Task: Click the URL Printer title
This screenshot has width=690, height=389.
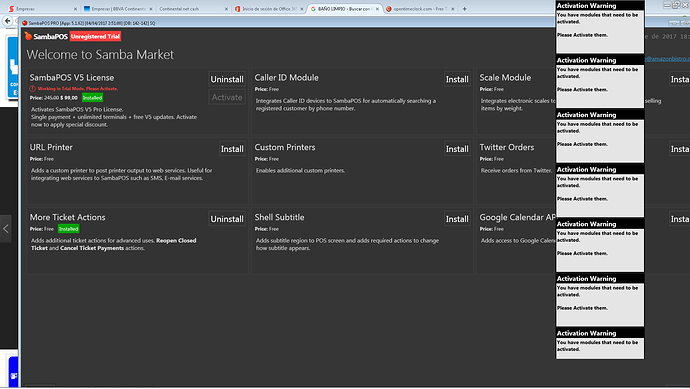Action: tap(51, 147)
